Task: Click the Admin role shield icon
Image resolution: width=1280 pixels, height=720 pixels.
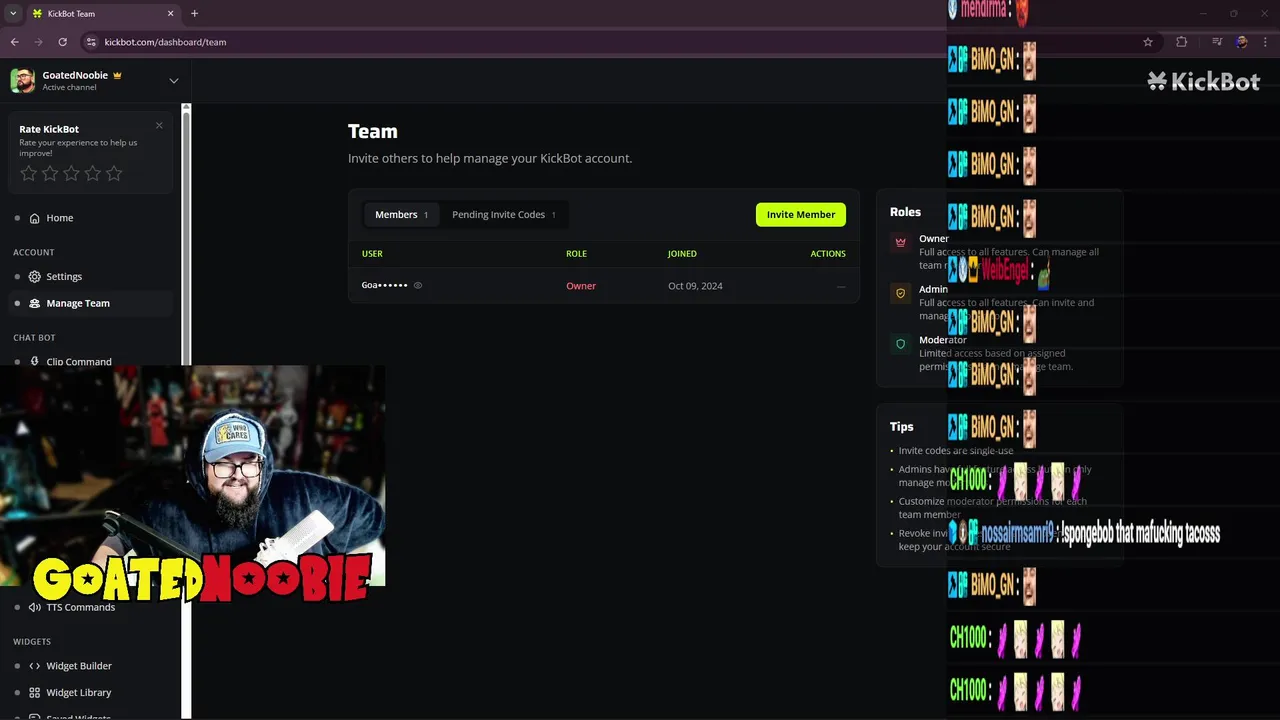Action: pyautogui.click(x=901, y=293)
